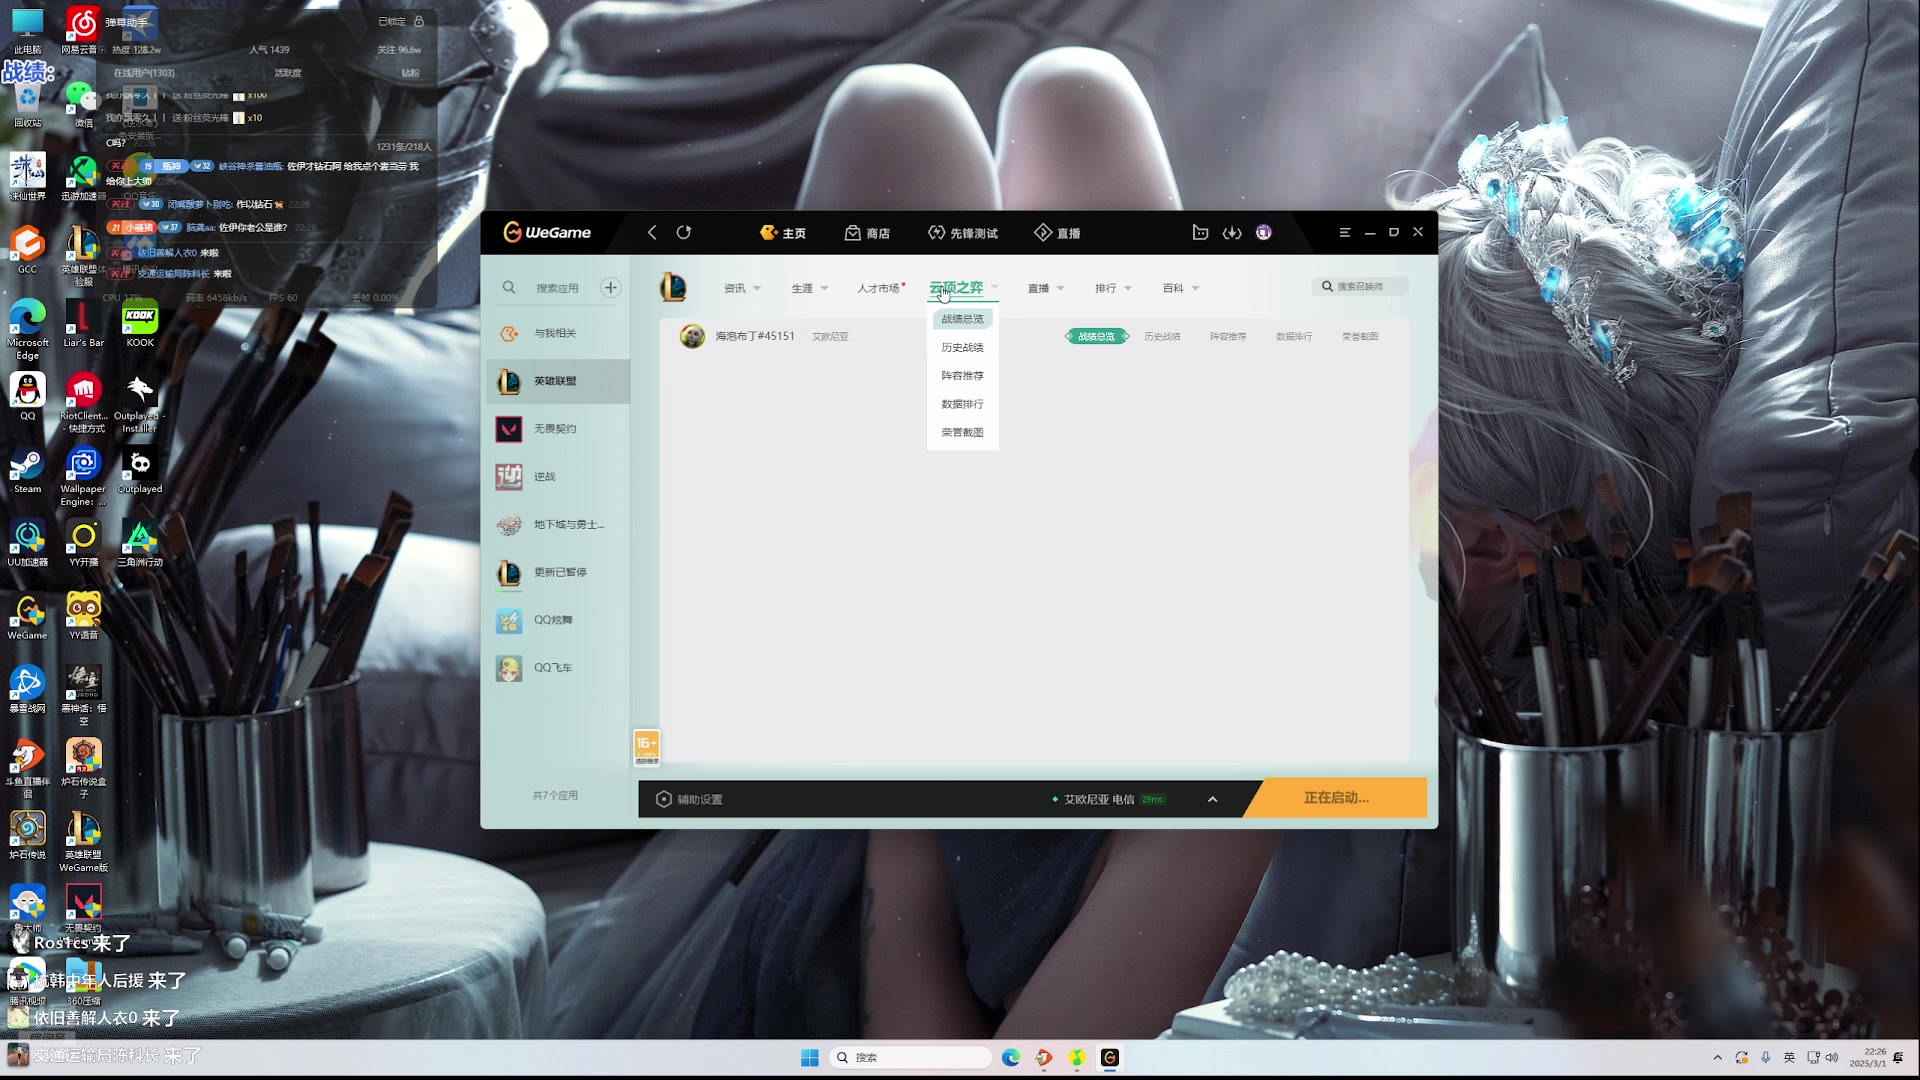Show hidden system tray icons
The image size is (1920, 1080).
coord(1718,1058)
